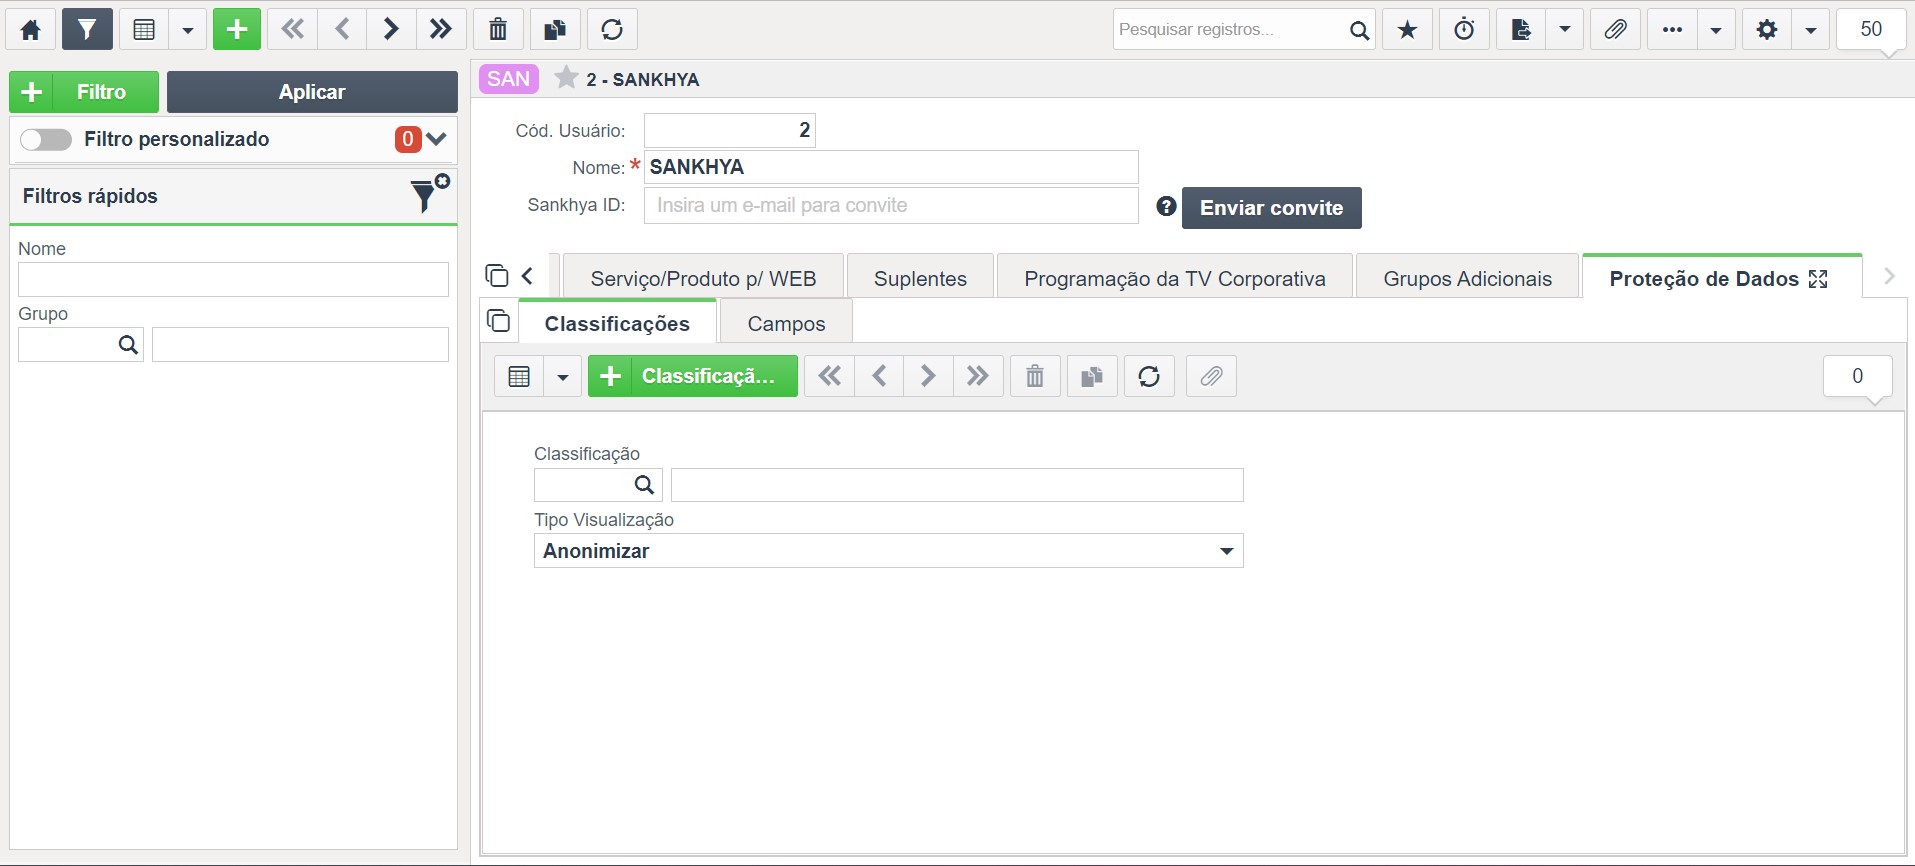Mark SANKHYA record as favorite star
1915x866 pixels.
[x=566, y=78]
